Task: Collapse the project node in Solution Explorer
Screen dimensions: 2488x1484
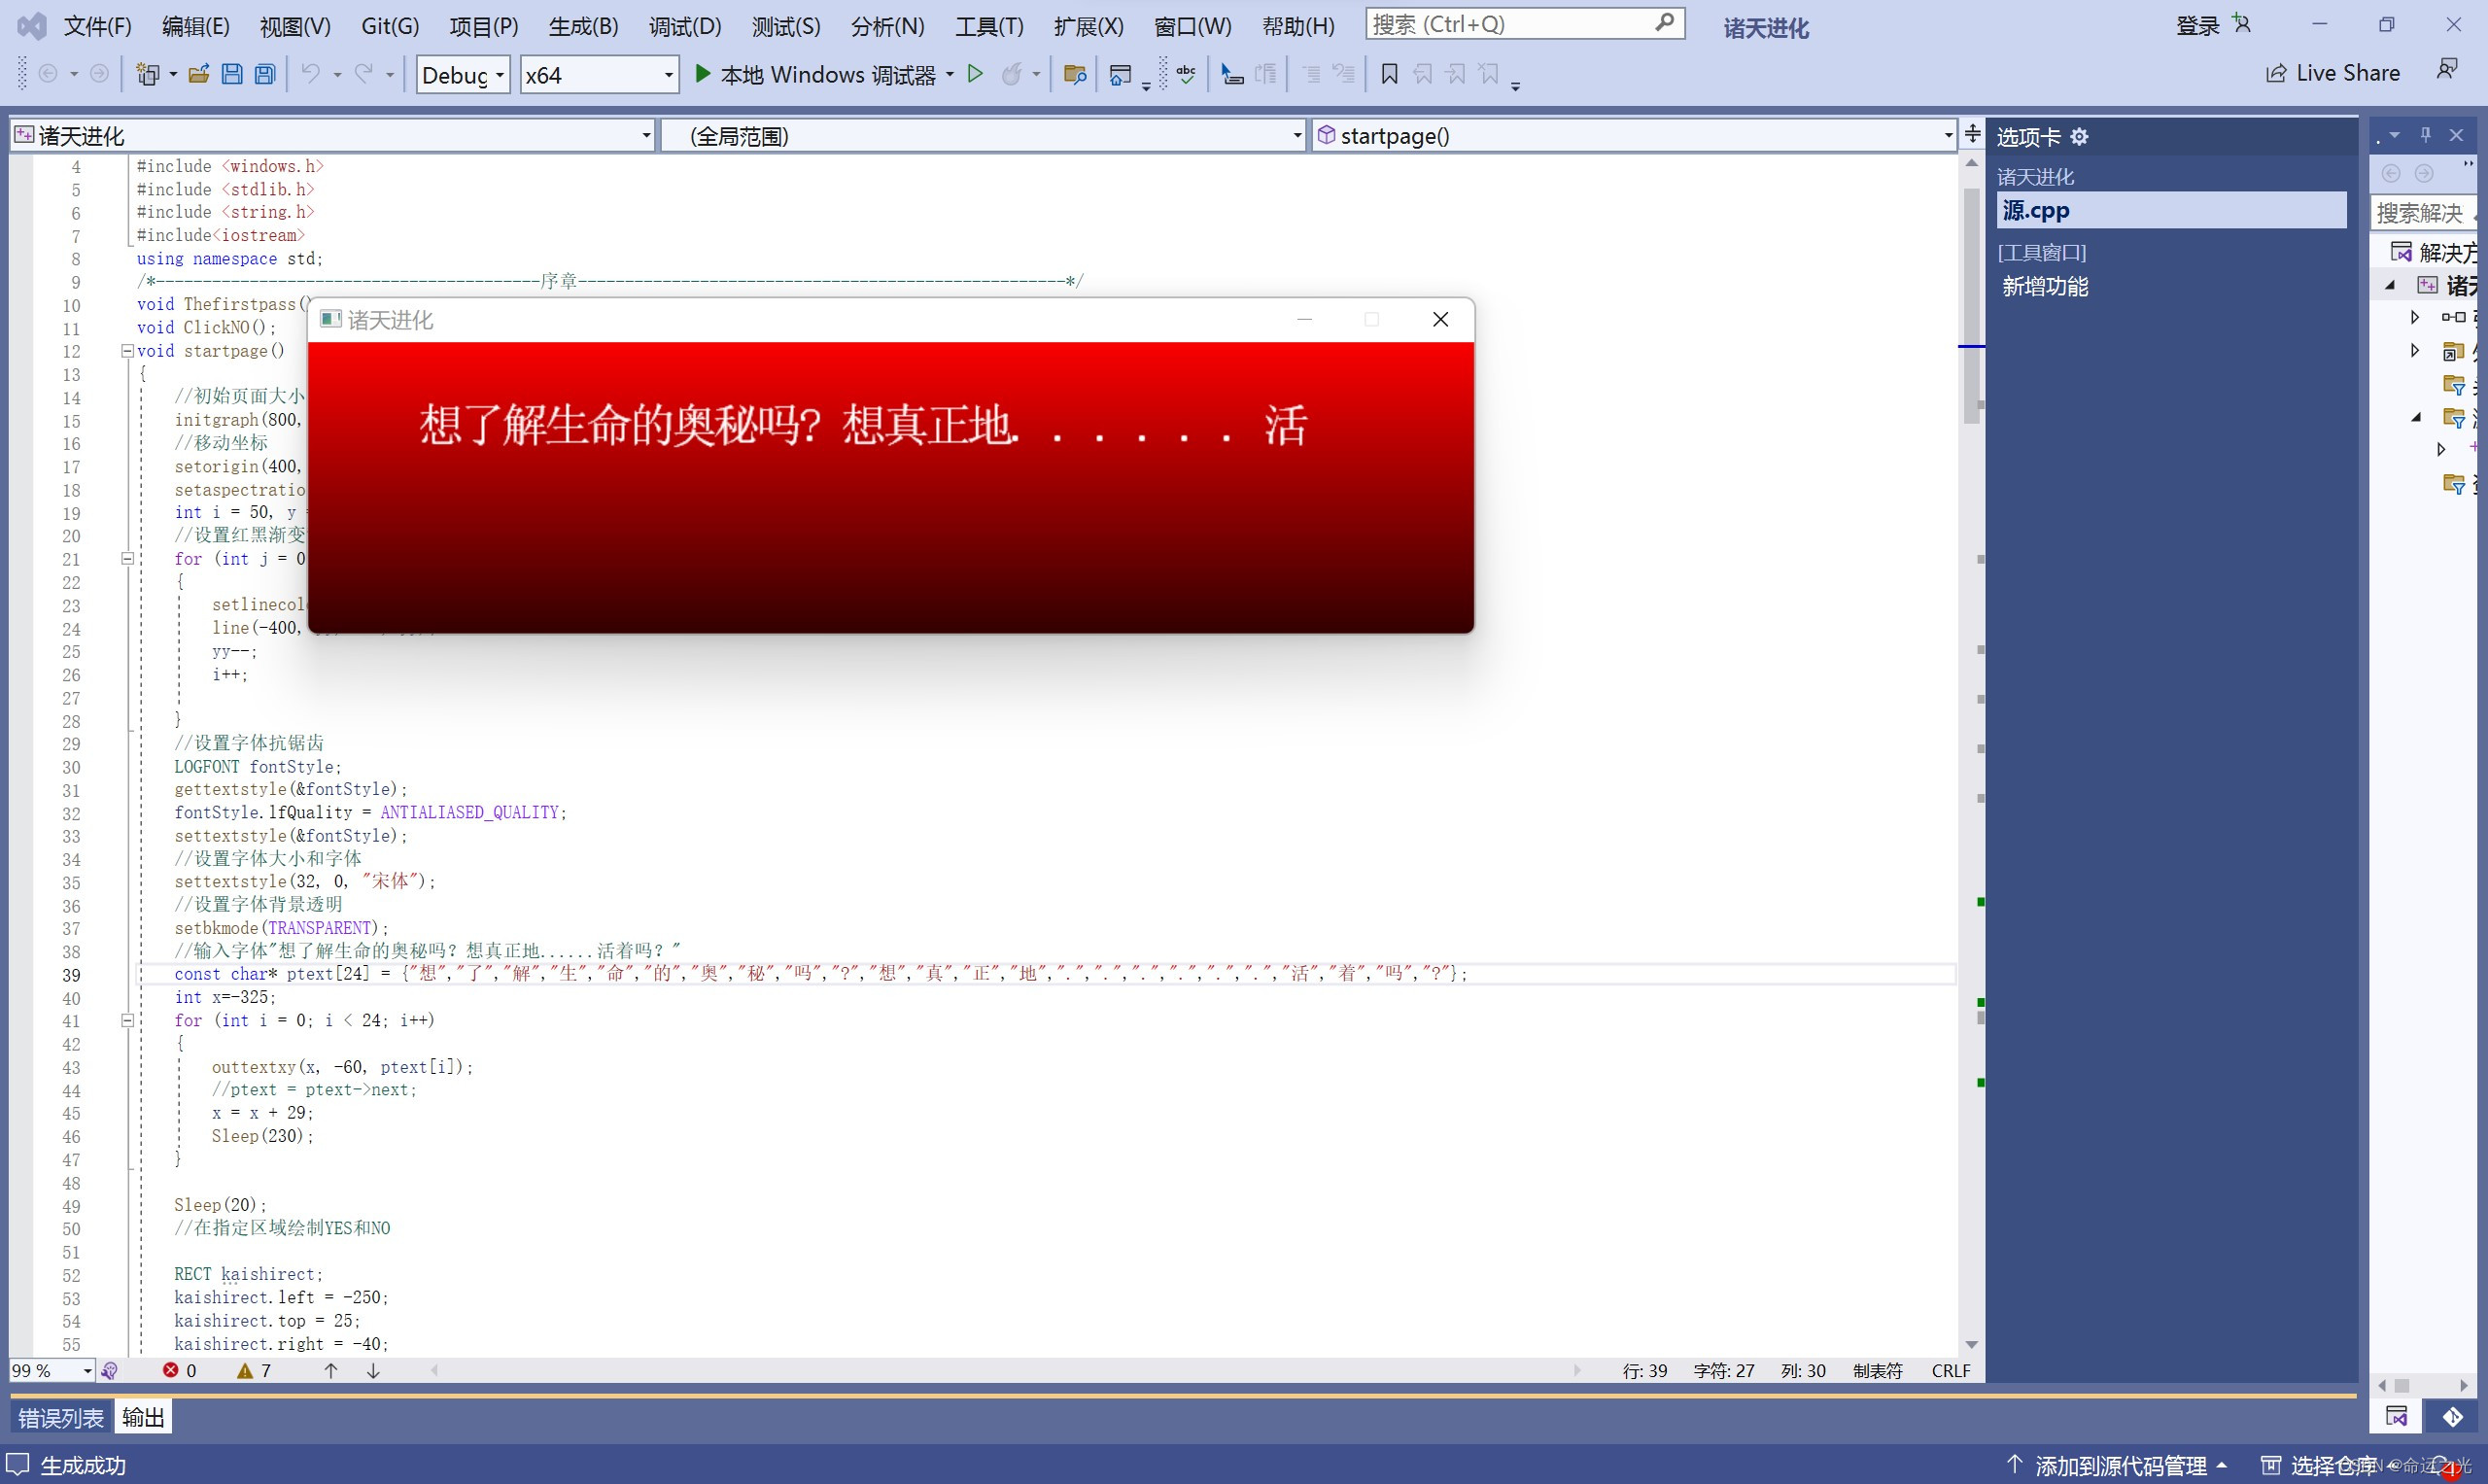Action: [x=2391, y=285]
